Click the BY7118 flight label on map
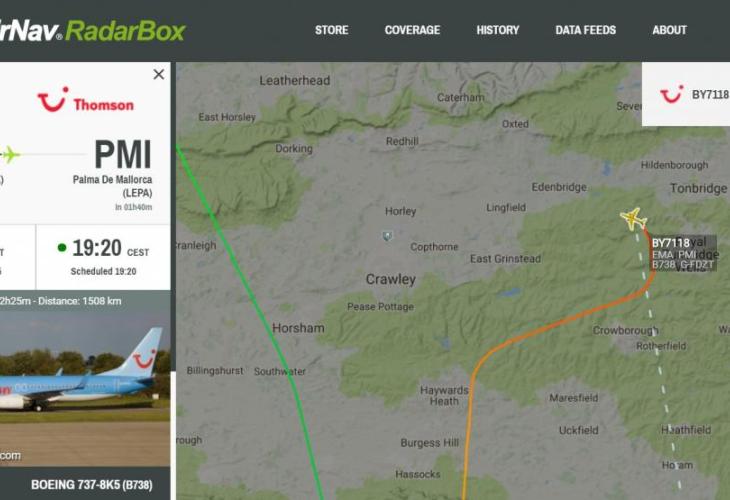Viewport: 730px width, 500px height. 670,243
